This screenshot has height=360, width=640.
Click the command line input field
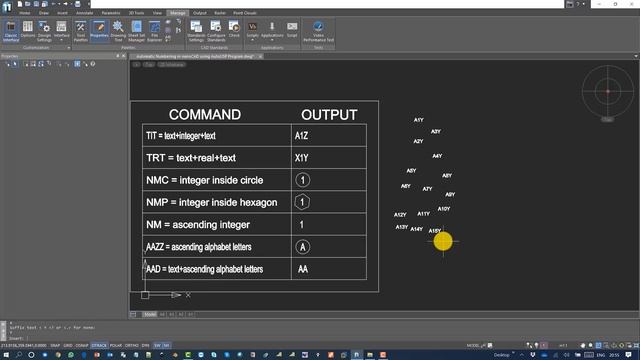[322, 338]
